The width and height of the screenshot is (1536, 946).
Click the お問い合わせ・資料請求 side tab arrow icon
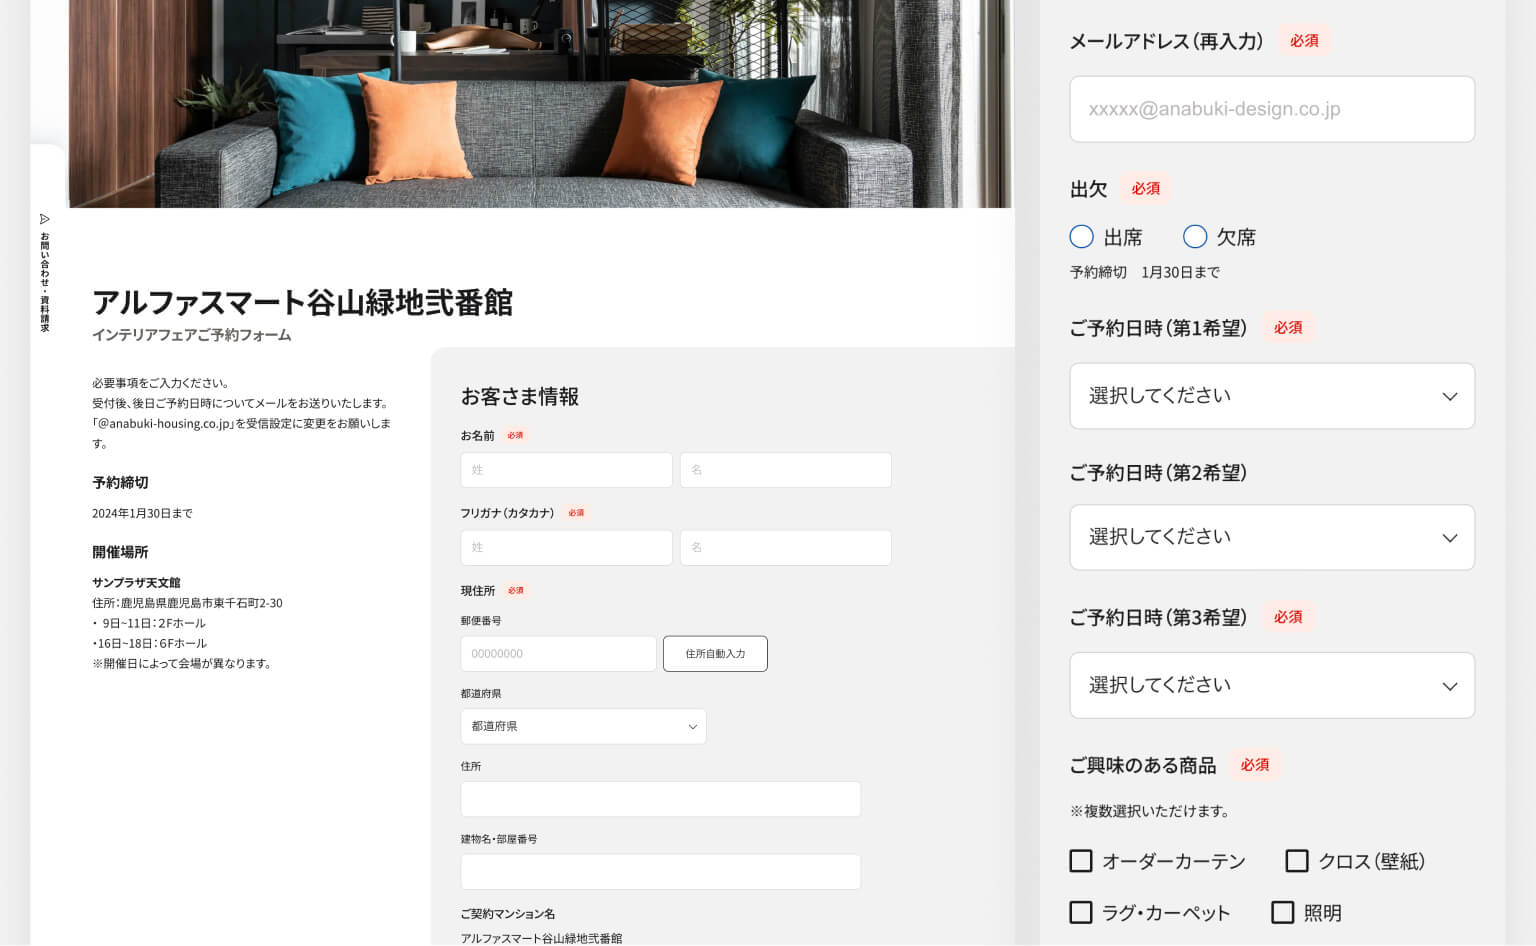[45, 219]
